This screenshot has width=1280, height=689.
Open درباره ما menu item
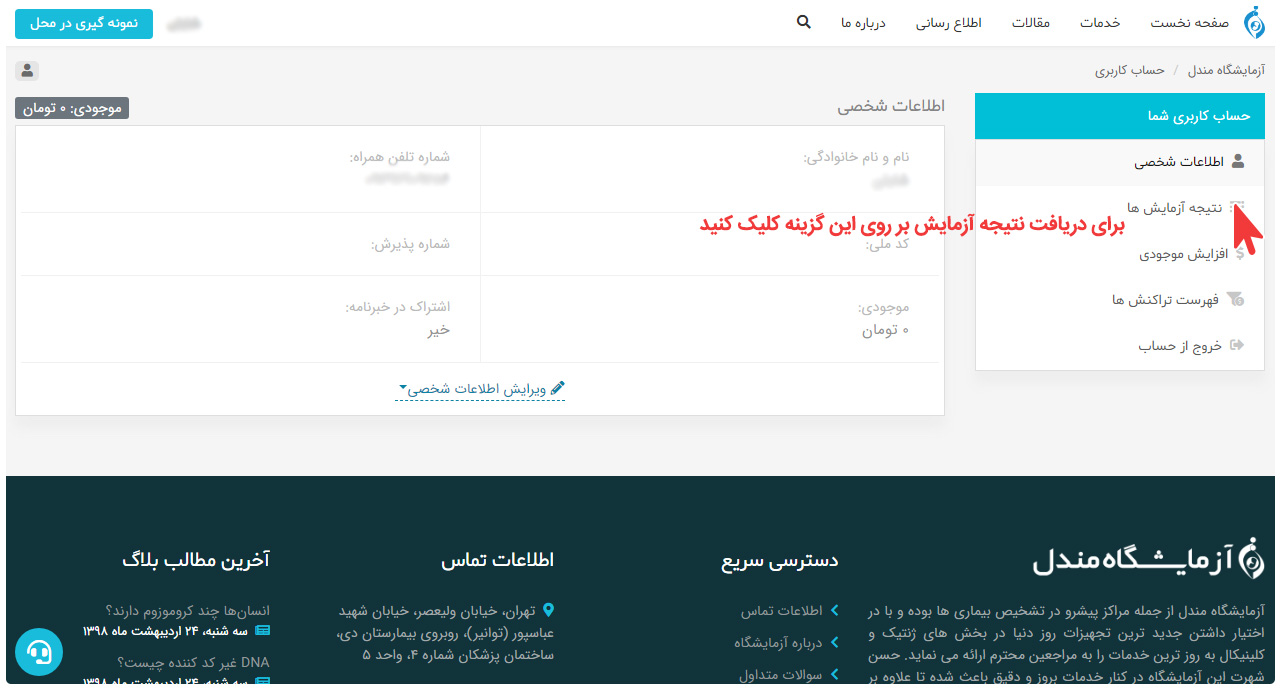[864, 23]
